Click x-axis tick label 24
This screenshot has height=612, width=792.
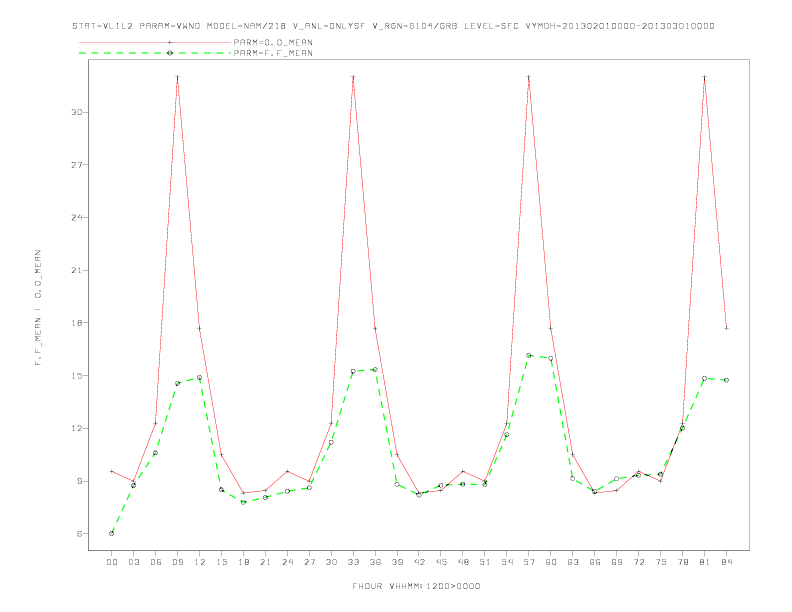tap(287, 562)
